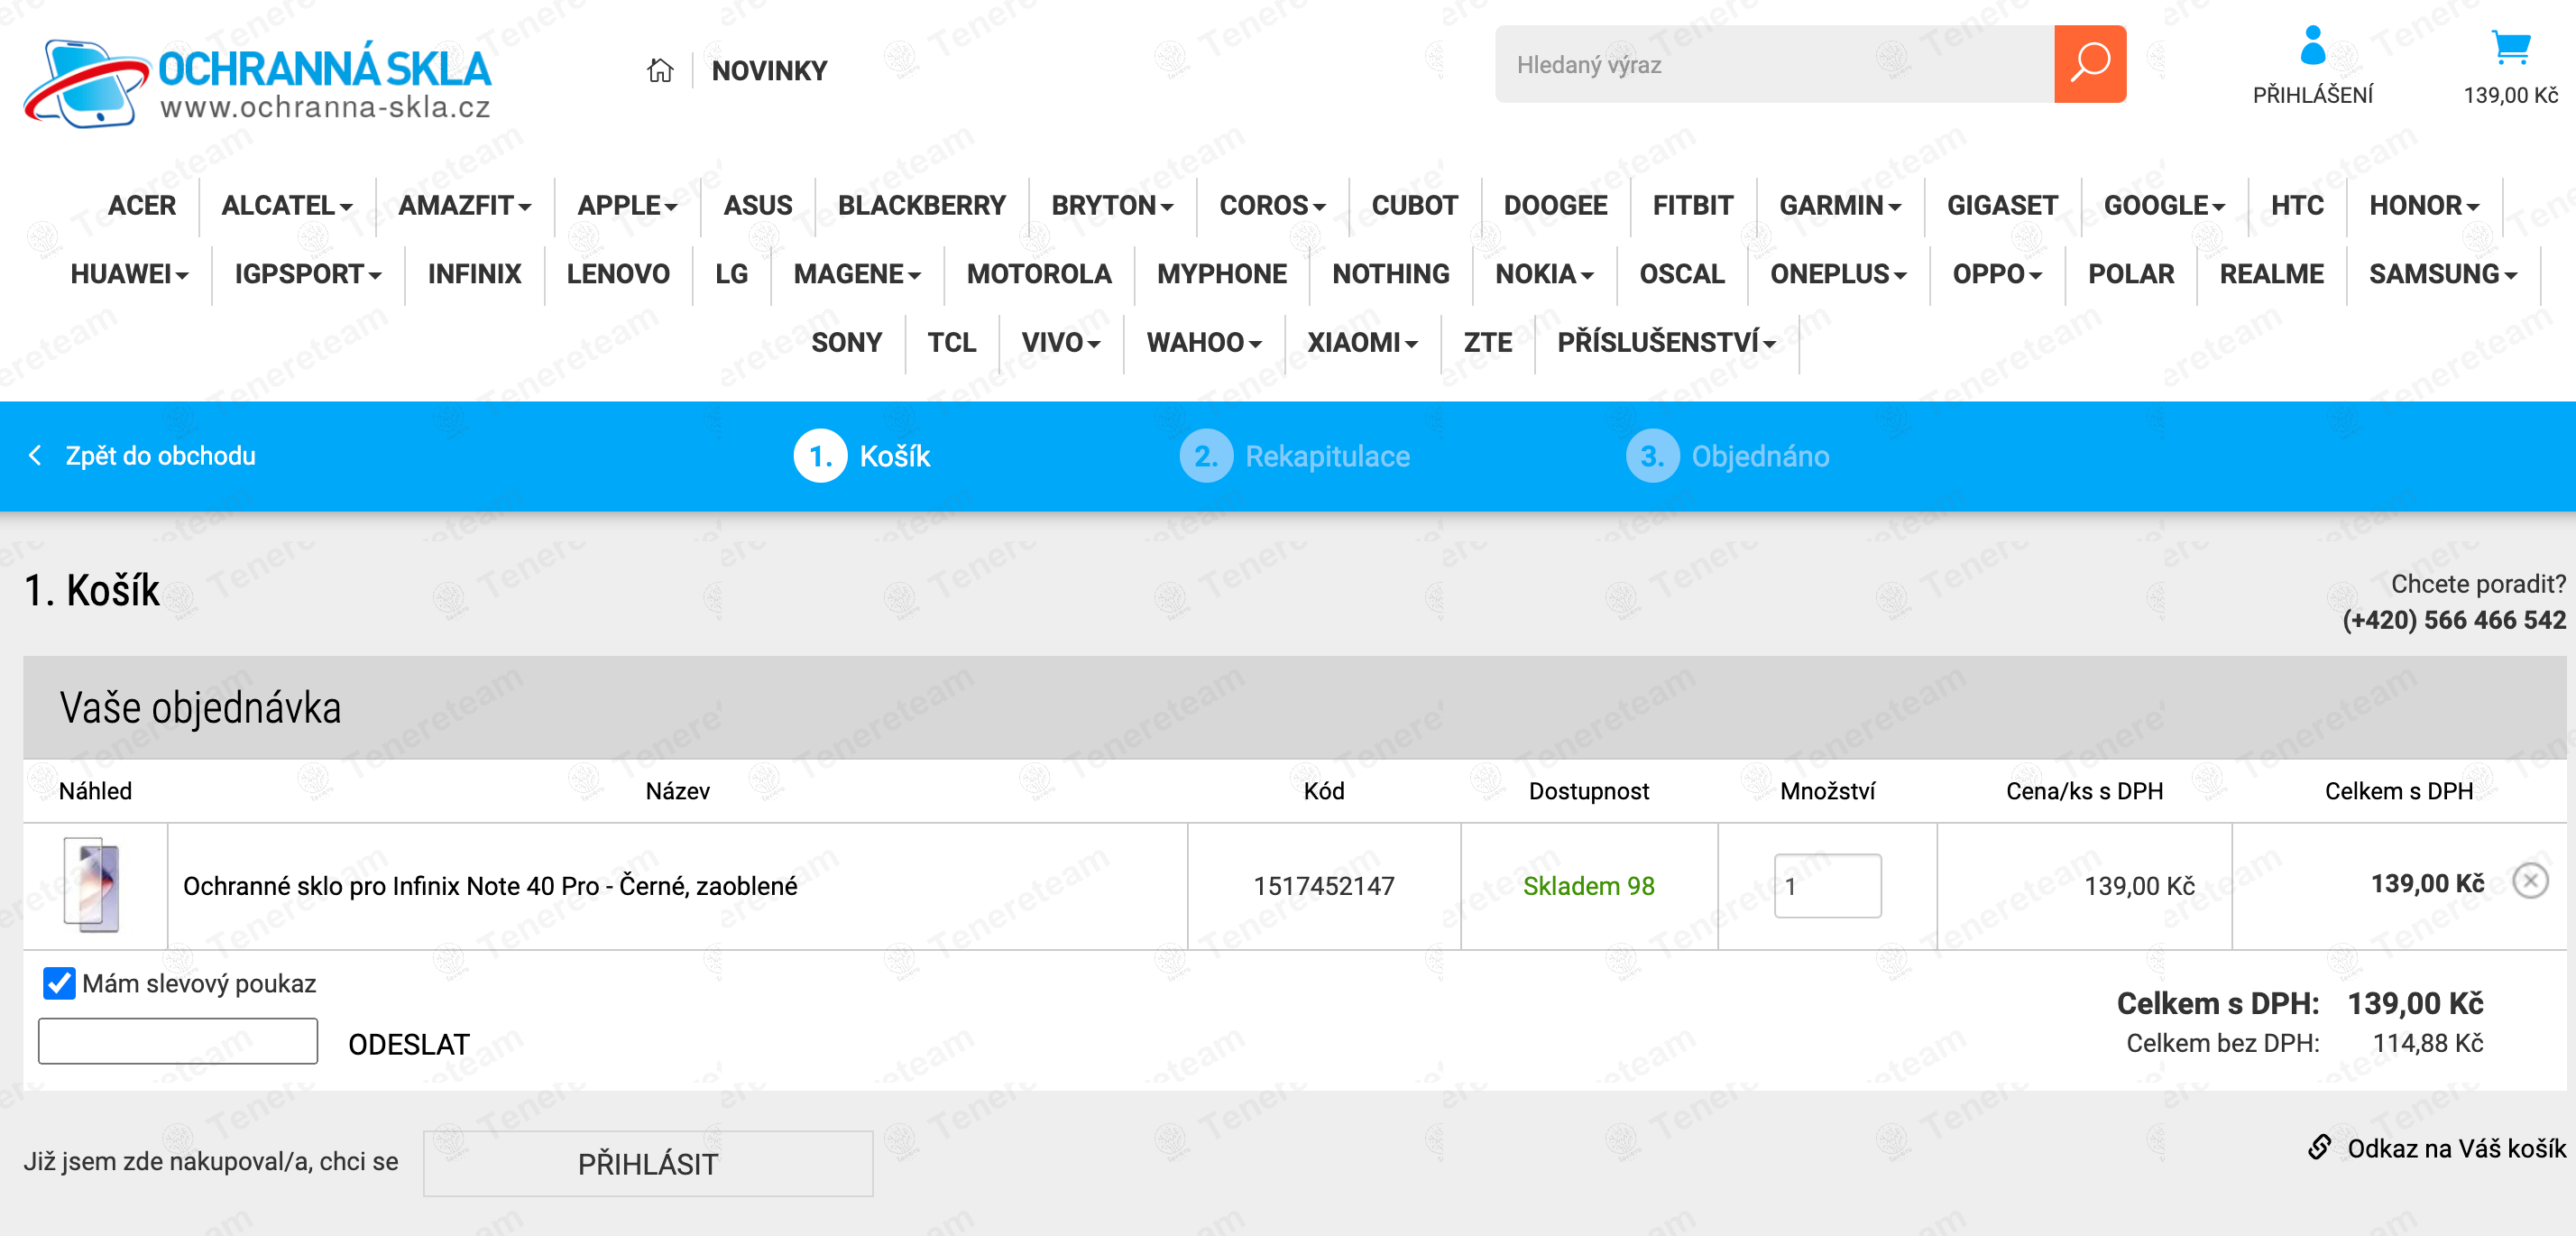Expand the NOKIA brand dropdown
2576x1236 pixels.
1544,274
